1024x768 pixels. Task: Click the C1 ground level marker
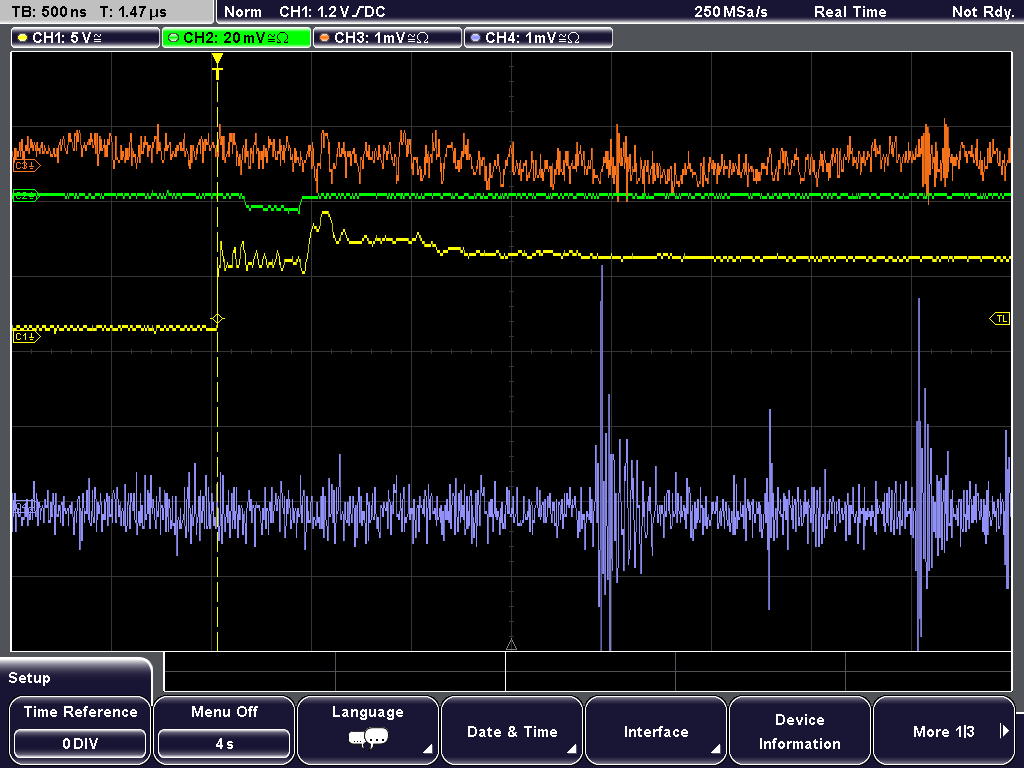click(26, 337)
